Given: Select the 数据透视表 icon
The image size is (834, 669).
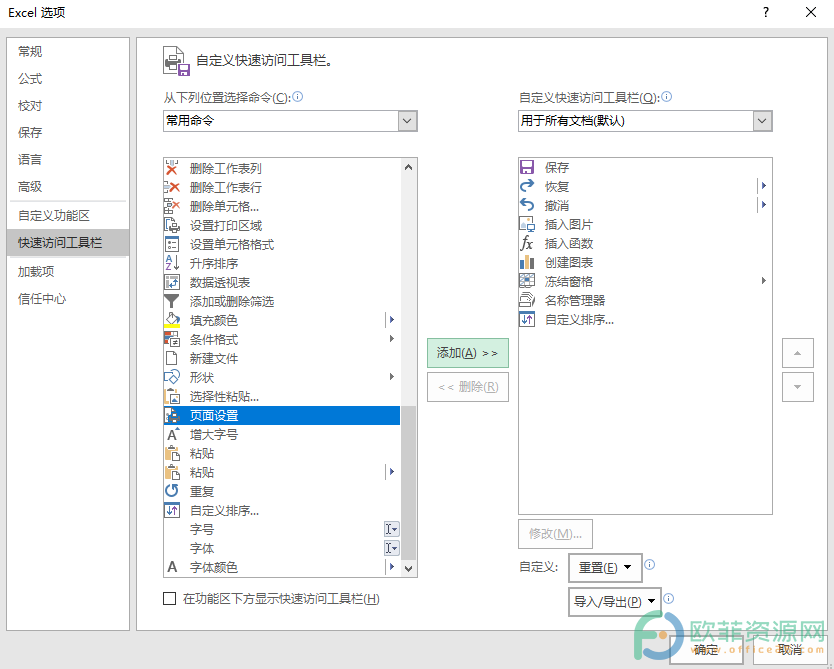Looking at the screenshot, I should tap(172, 282).
